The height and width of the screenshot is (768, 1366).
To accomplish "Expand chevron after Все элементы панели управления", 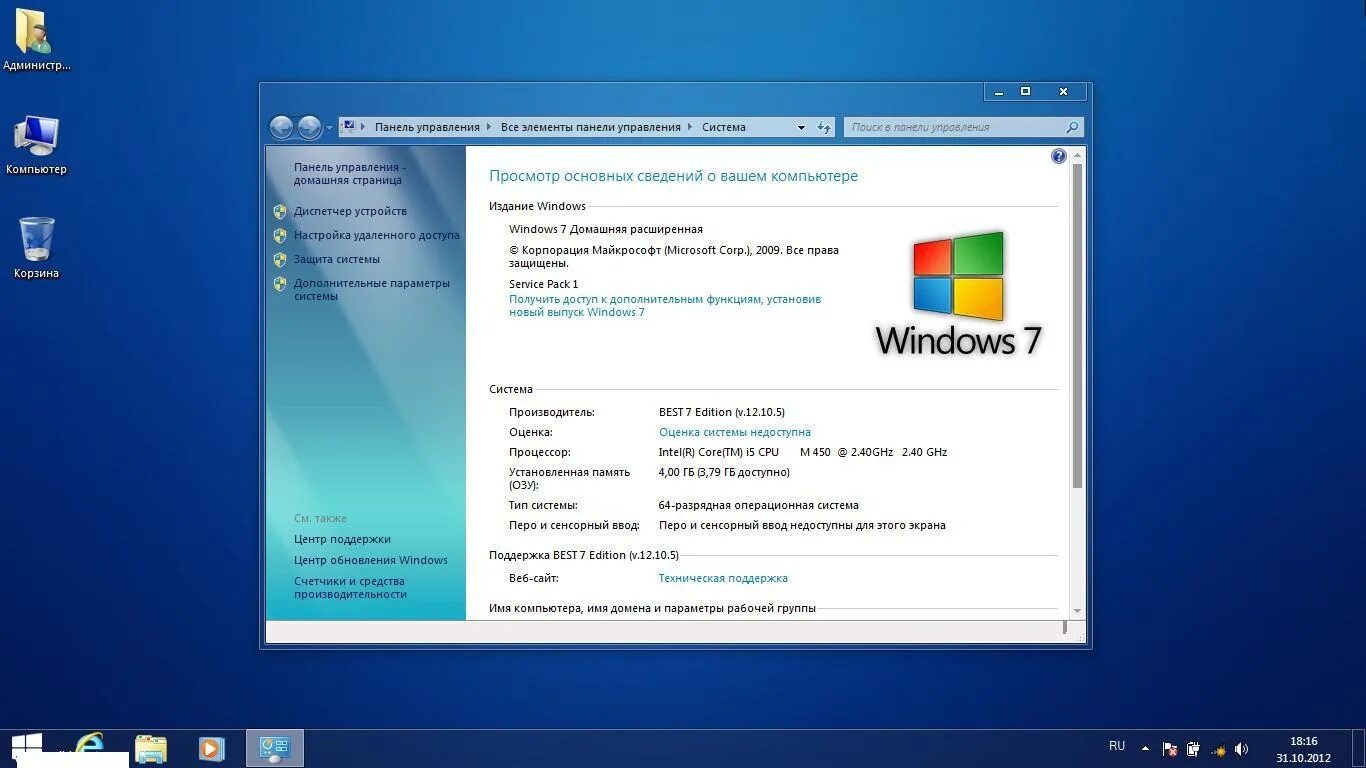I will [690, 127].
